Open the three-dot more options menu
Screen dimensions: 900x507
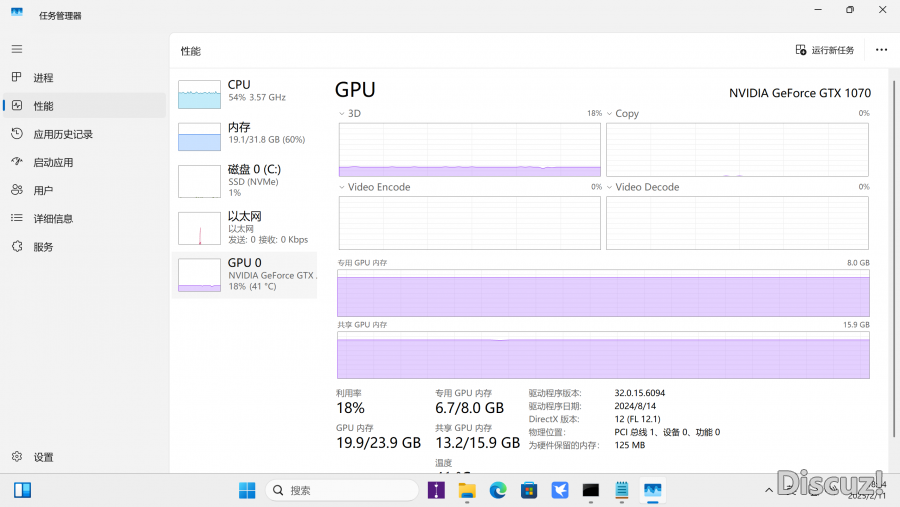[882, 50]
